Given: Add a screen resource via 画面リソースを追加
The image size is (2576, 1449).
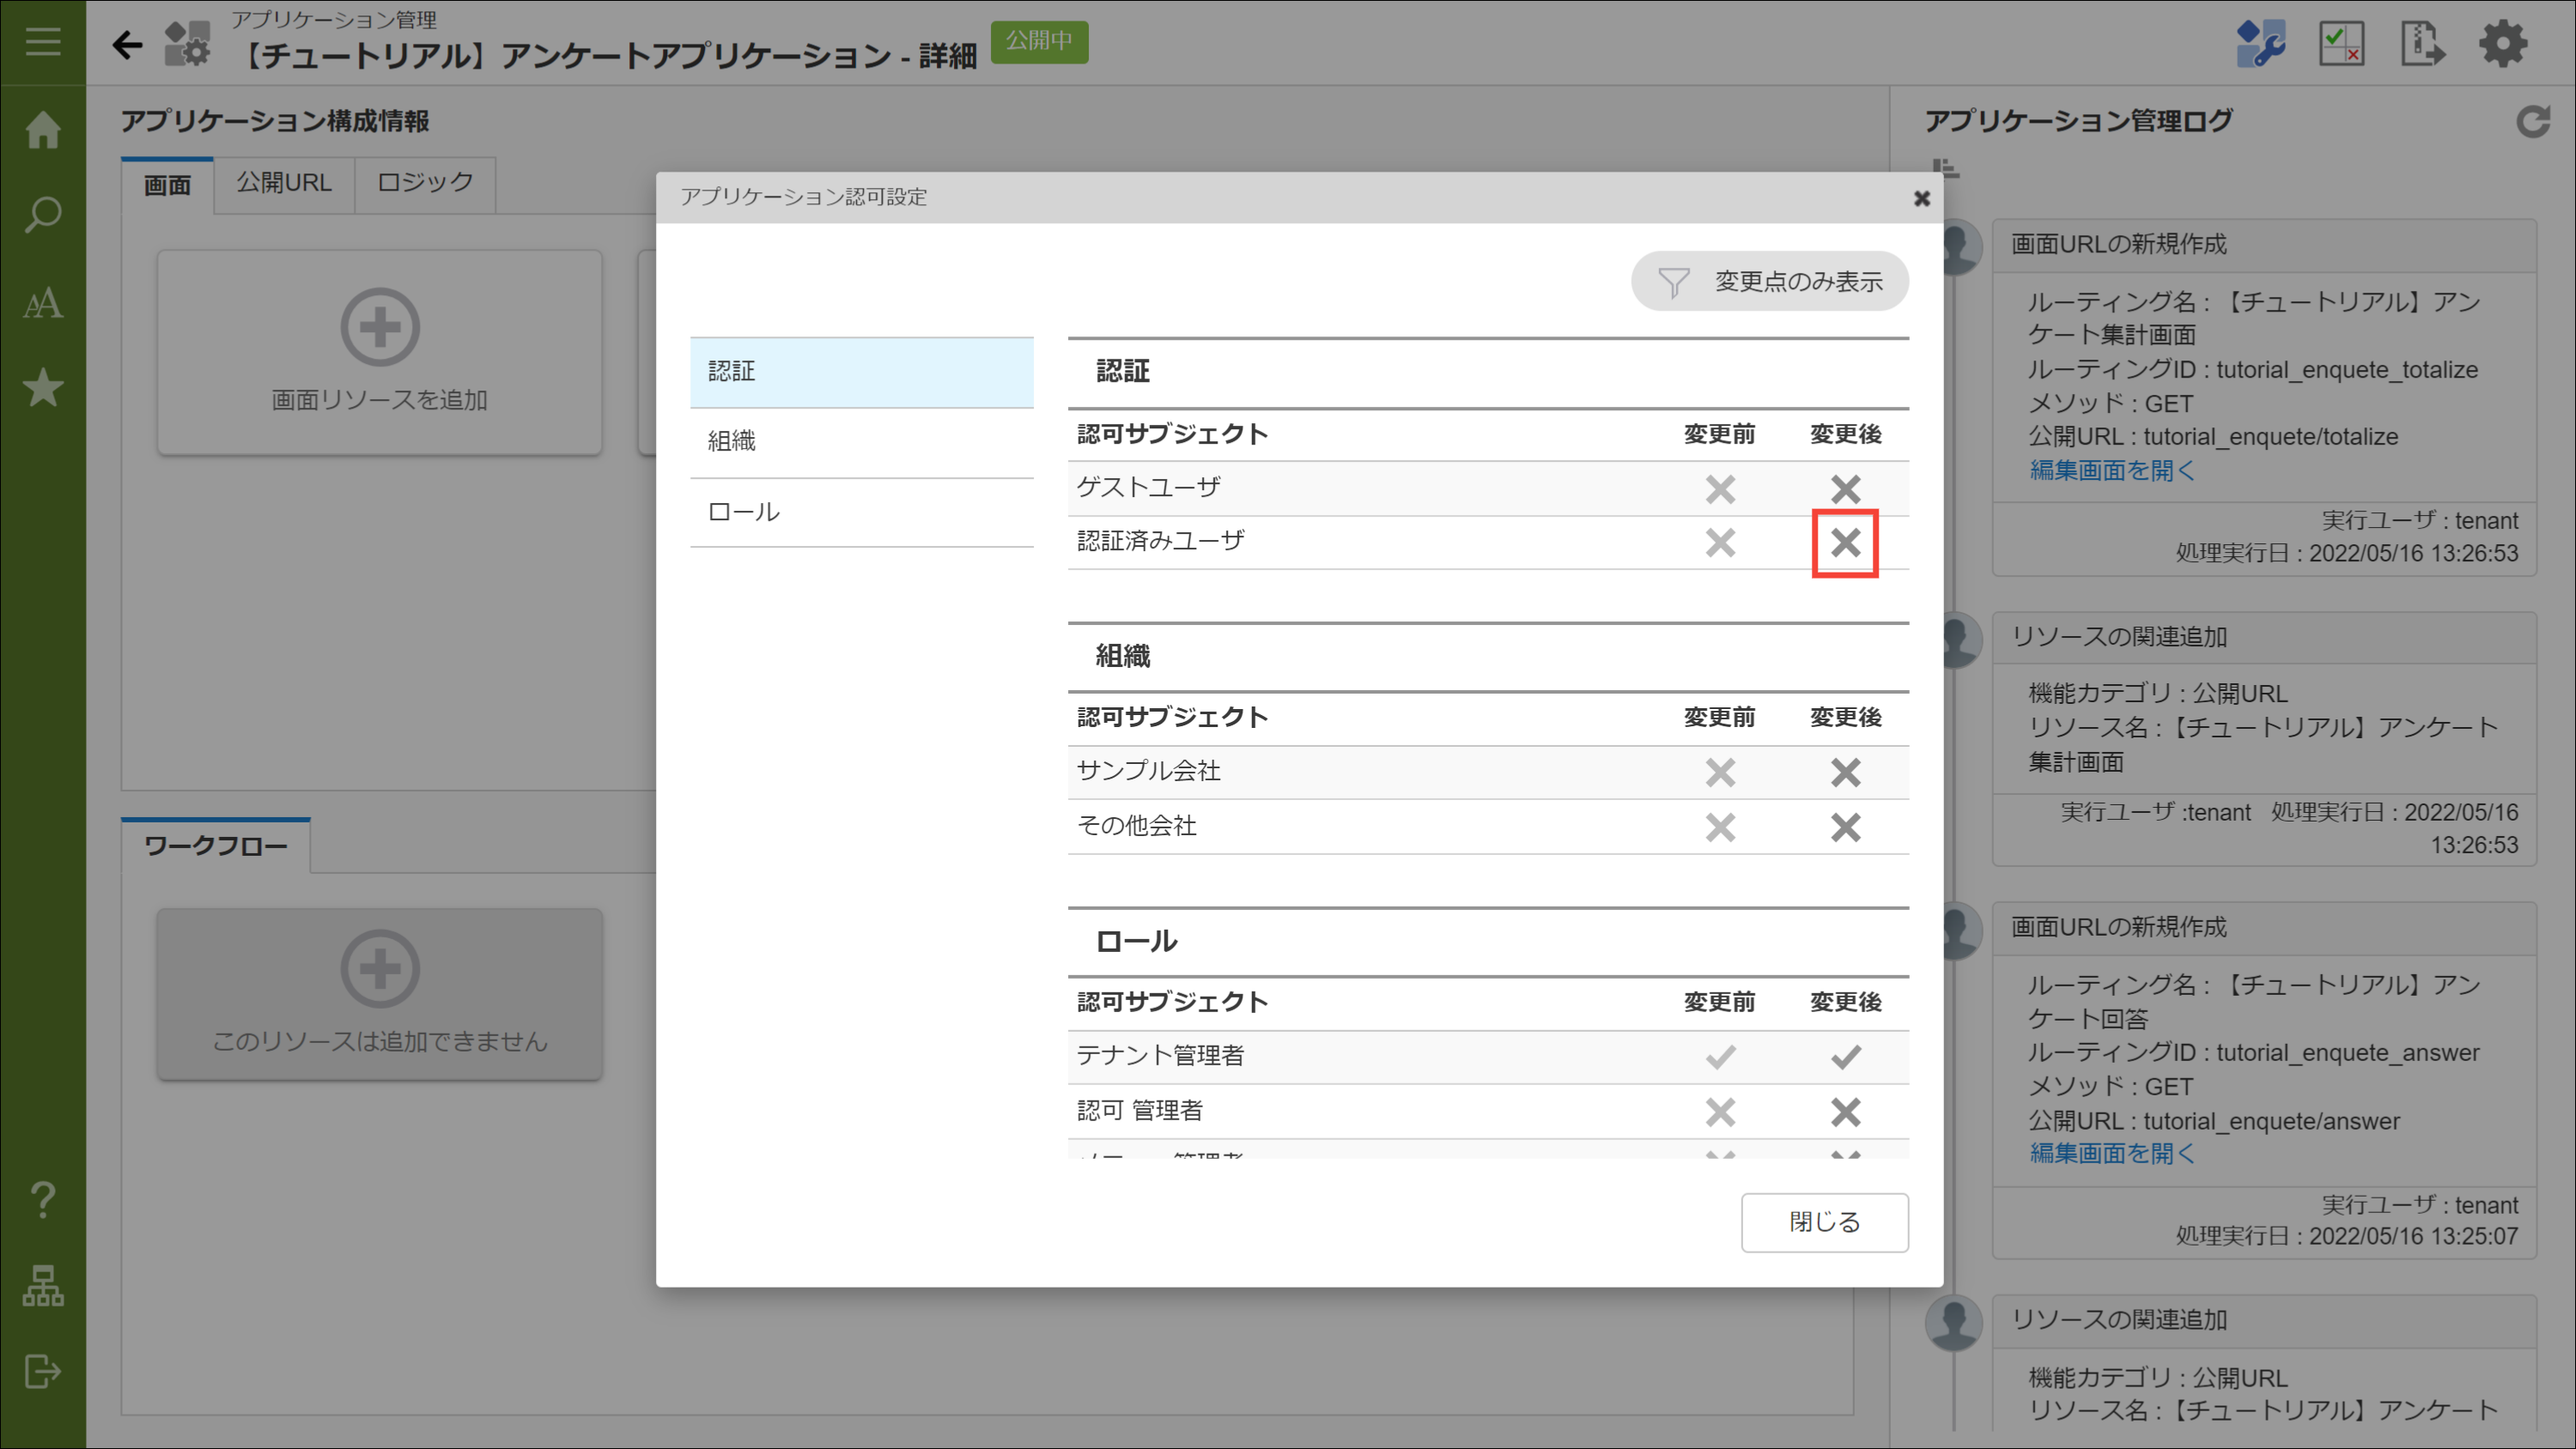Looking at the screenshot, I should (x=379, y=352).
